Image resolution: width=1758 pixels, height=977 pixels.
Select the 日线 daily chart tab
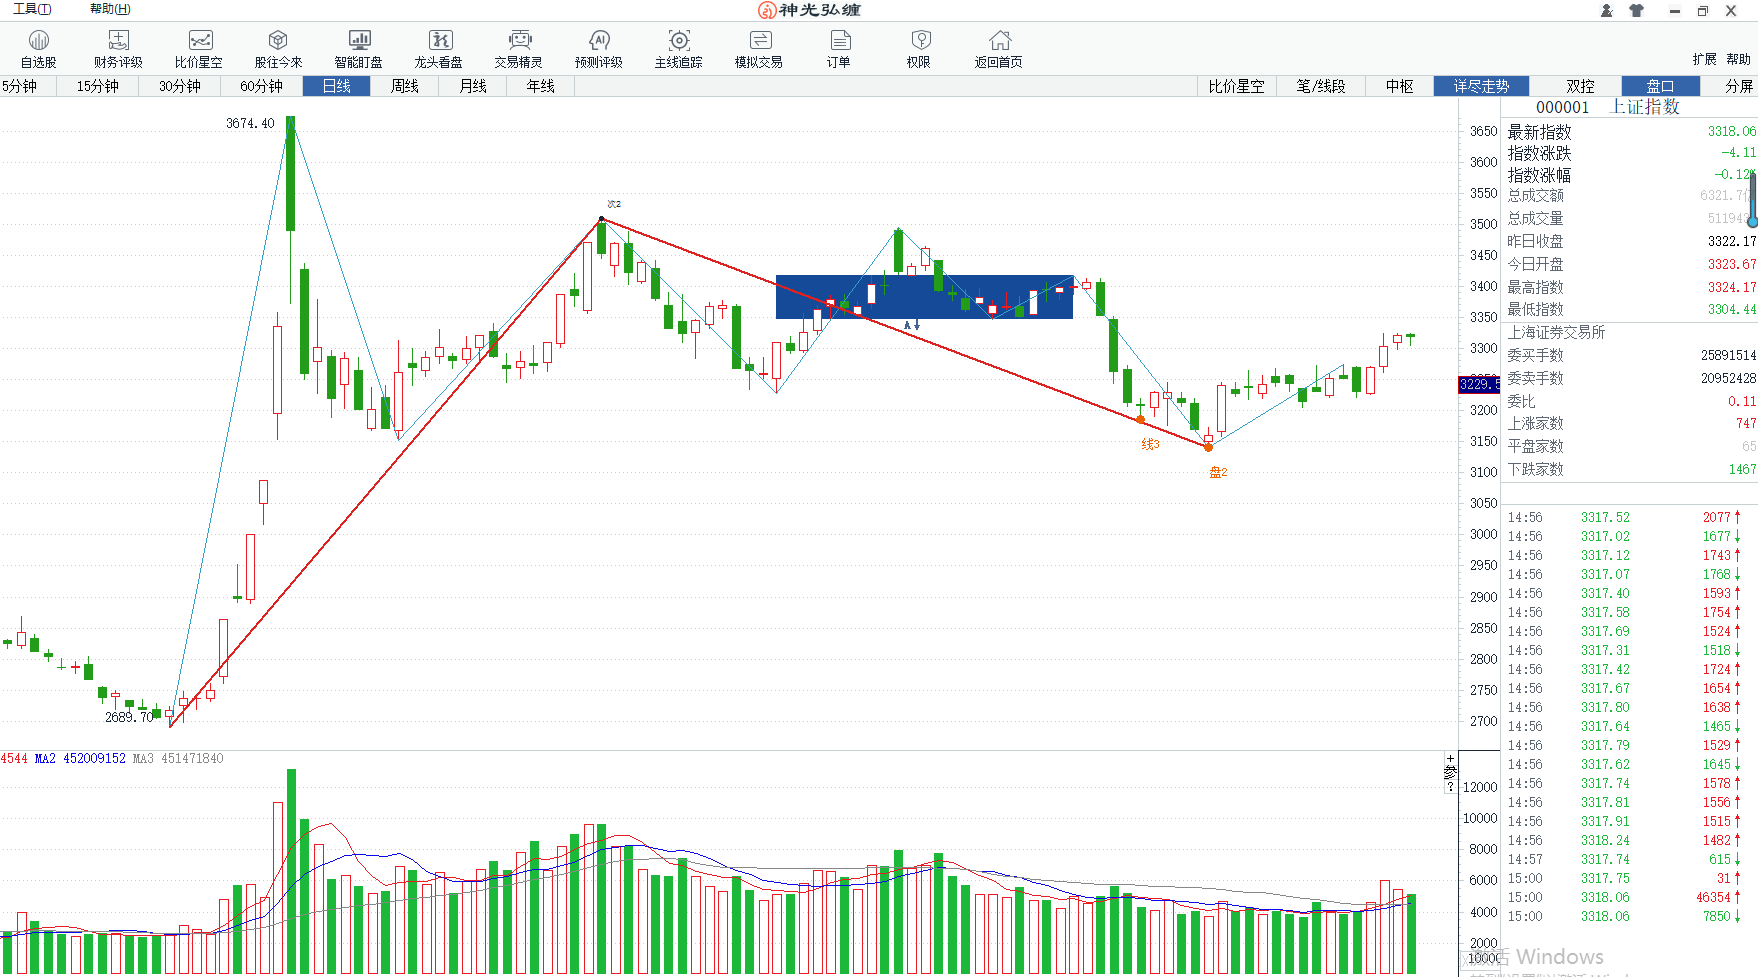(x=336, y=86)
